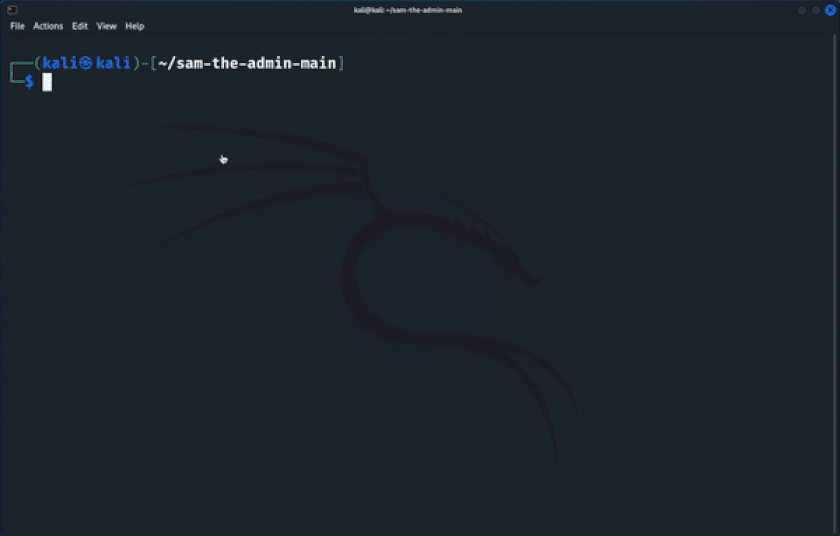Open the File menu
Viewport: 840px width, 536px height.
pyautogui.click(x=17, y=26)
